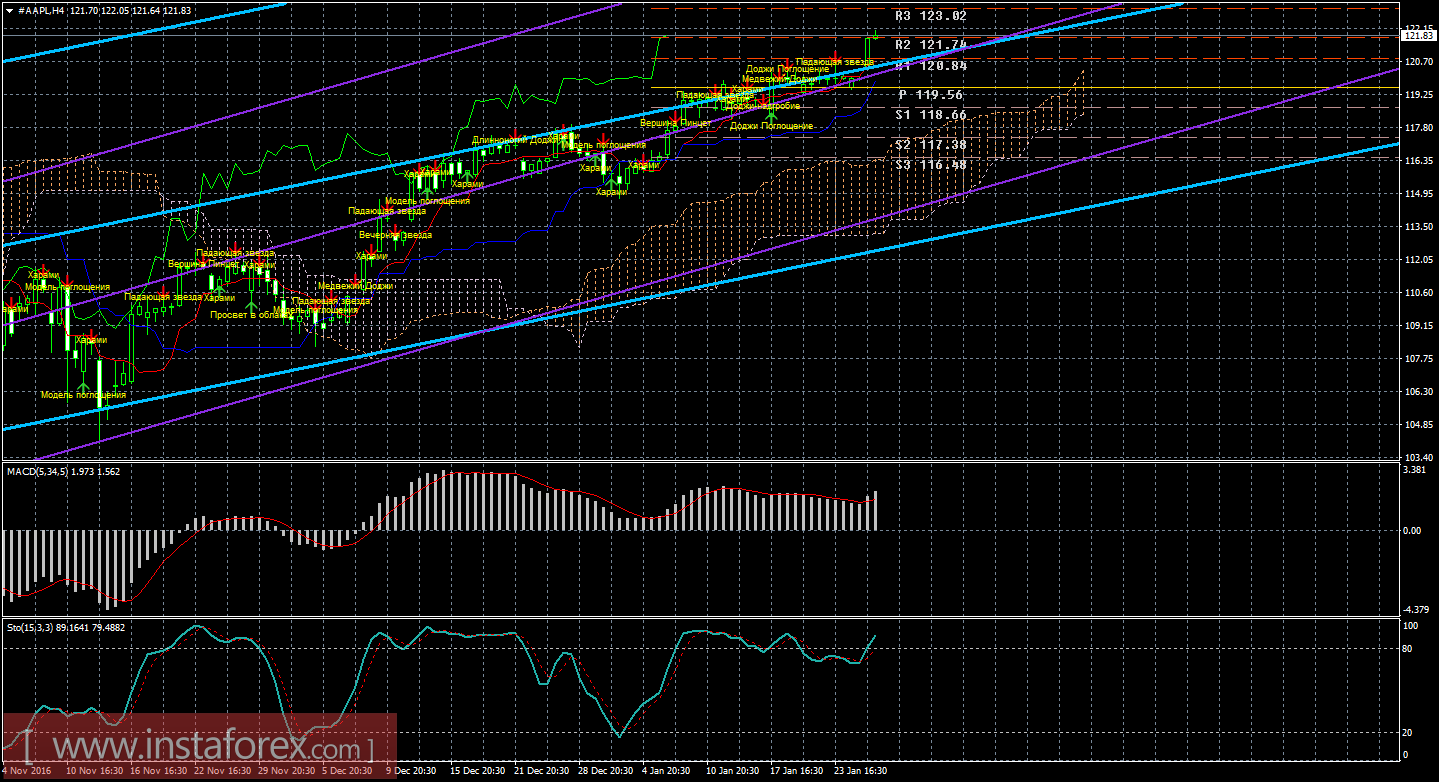Select the S1 118.66 support label

[x=931, y=115]
